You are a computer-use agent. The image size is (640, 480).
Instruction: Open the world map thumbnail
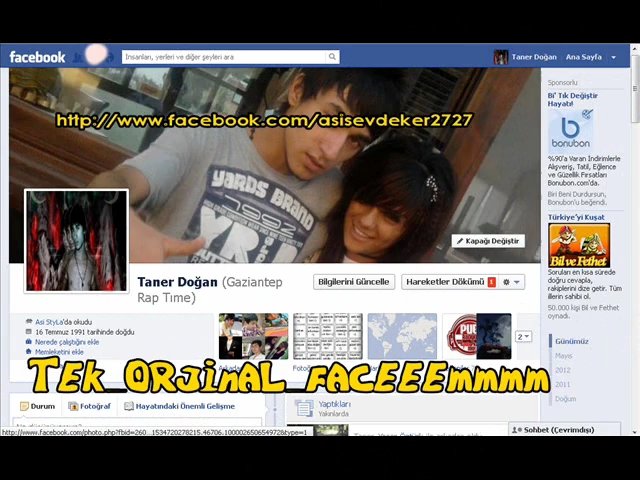(x=402, y=336)
